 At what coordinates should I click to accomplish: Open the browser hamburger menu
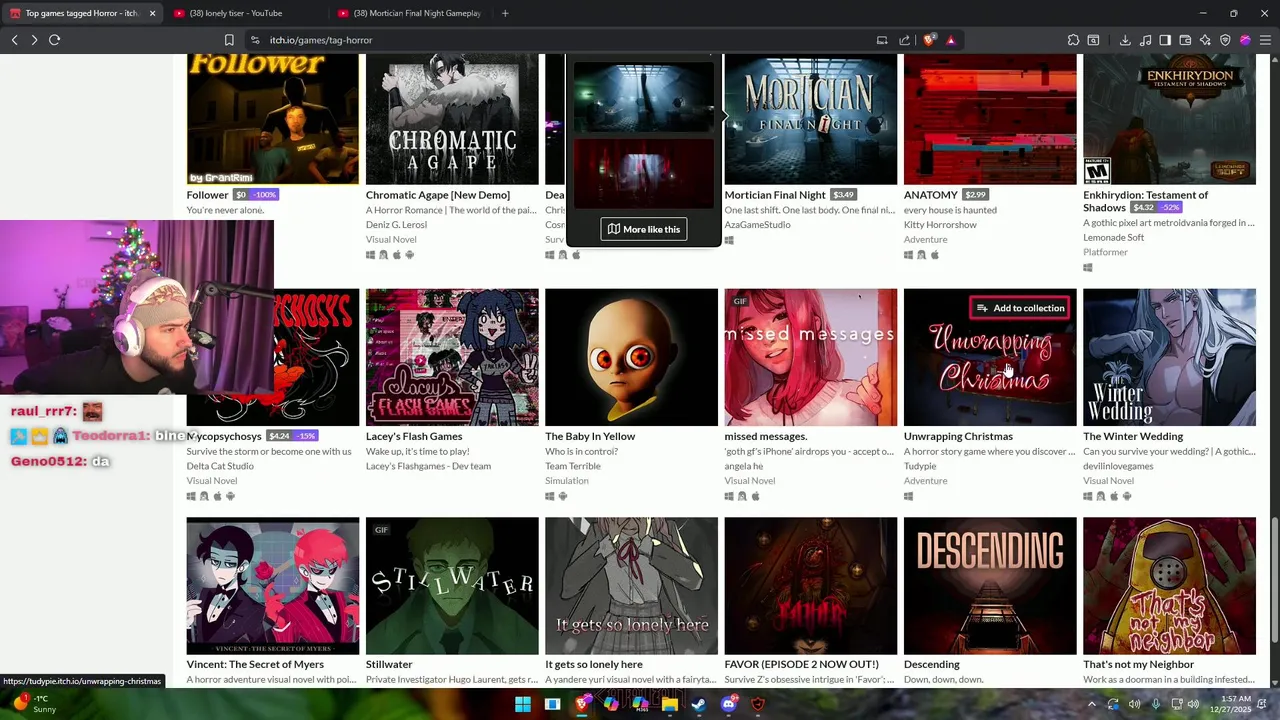(1265, 40)
